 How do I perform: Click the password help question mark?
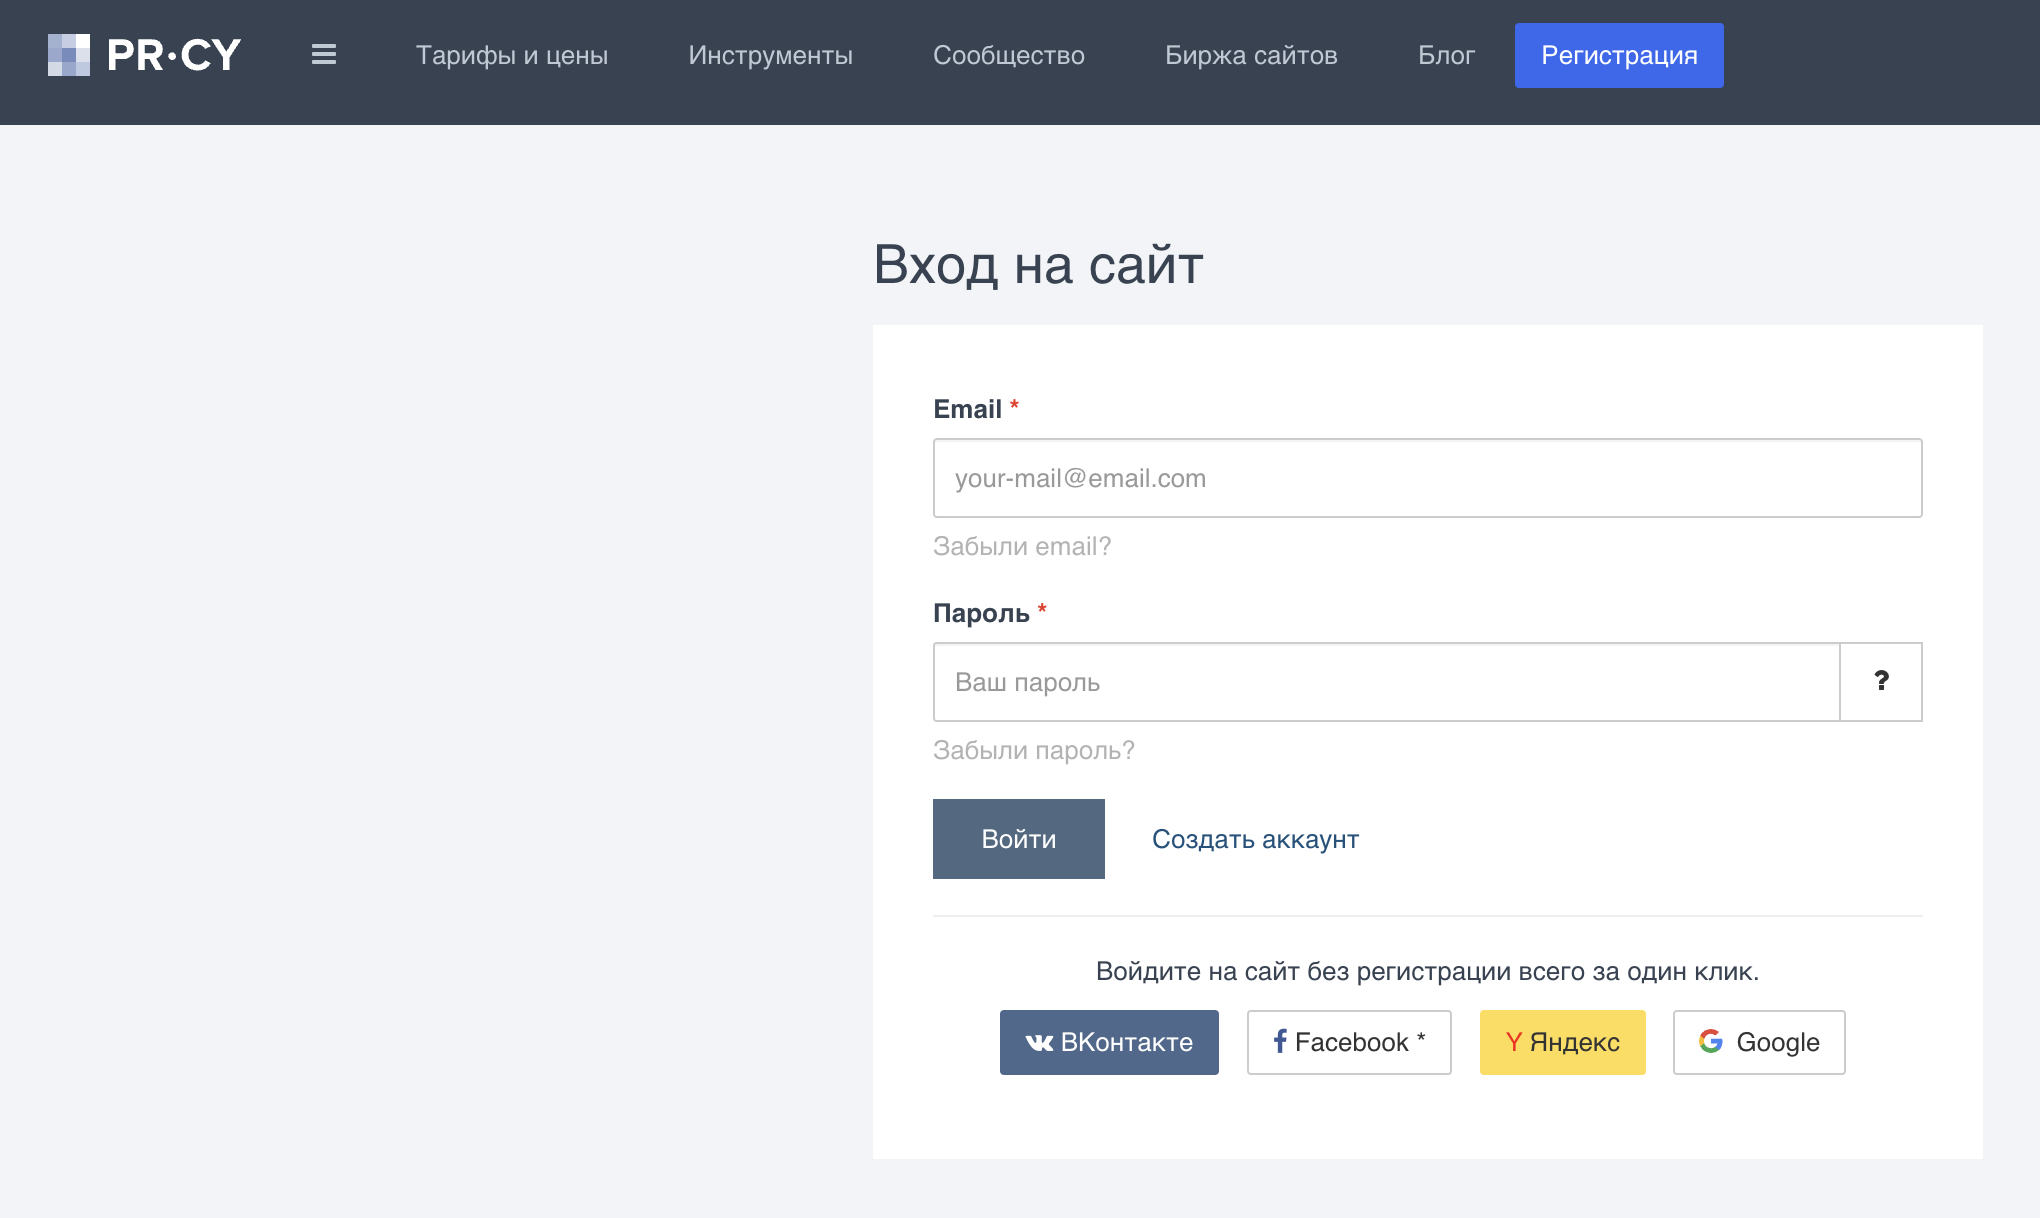1880,682
